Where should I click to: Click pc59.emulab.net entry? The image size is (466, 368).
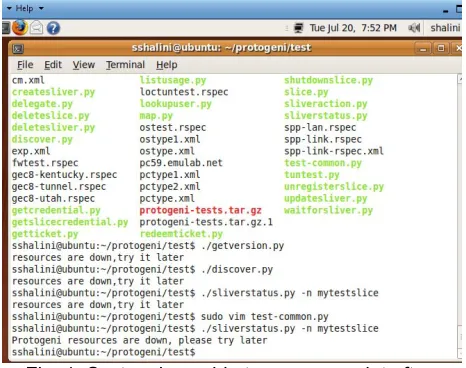pyautogui.click(x=181, y=163)
